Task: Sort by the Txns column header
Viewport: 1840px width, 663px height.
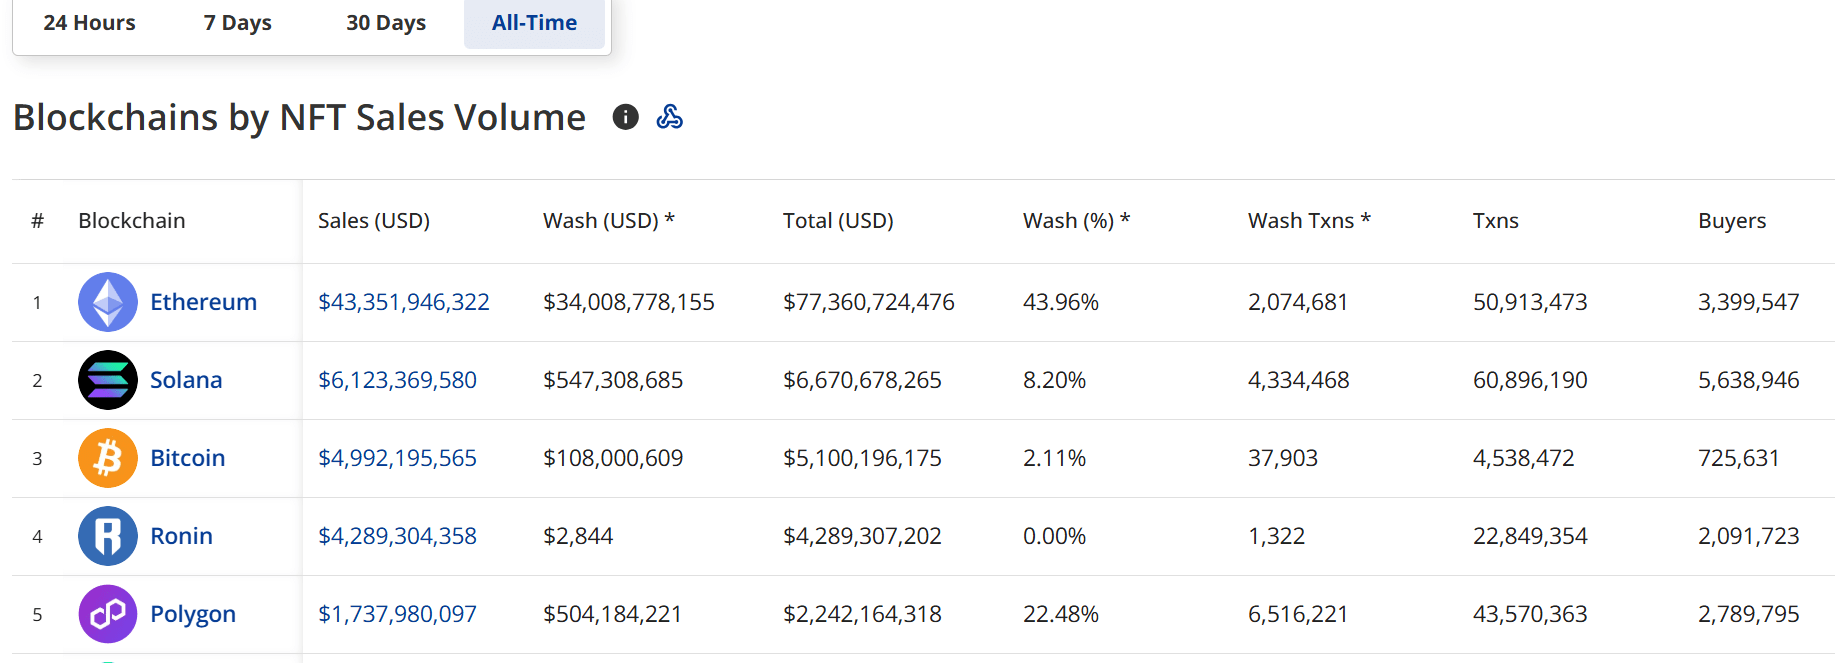Action: [1496, 221]
